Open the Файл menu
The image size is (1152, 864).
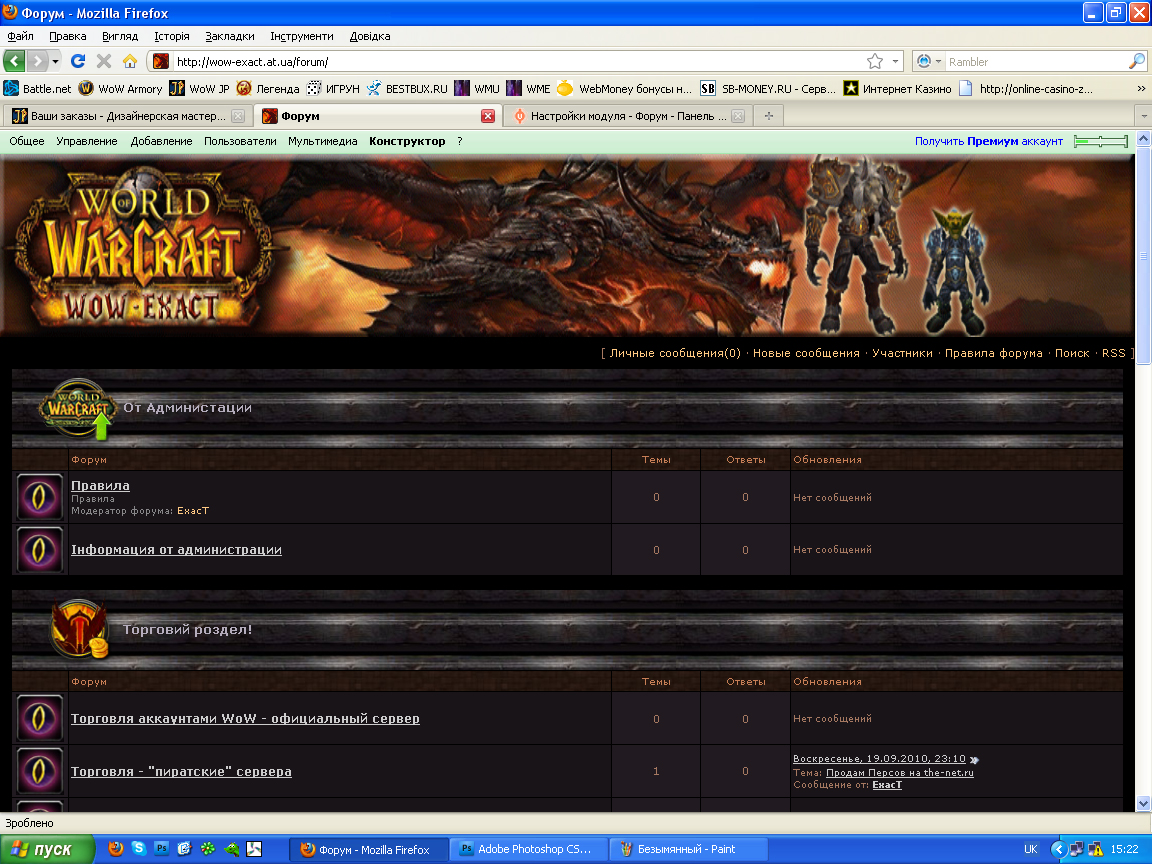[x=21, y=36]
